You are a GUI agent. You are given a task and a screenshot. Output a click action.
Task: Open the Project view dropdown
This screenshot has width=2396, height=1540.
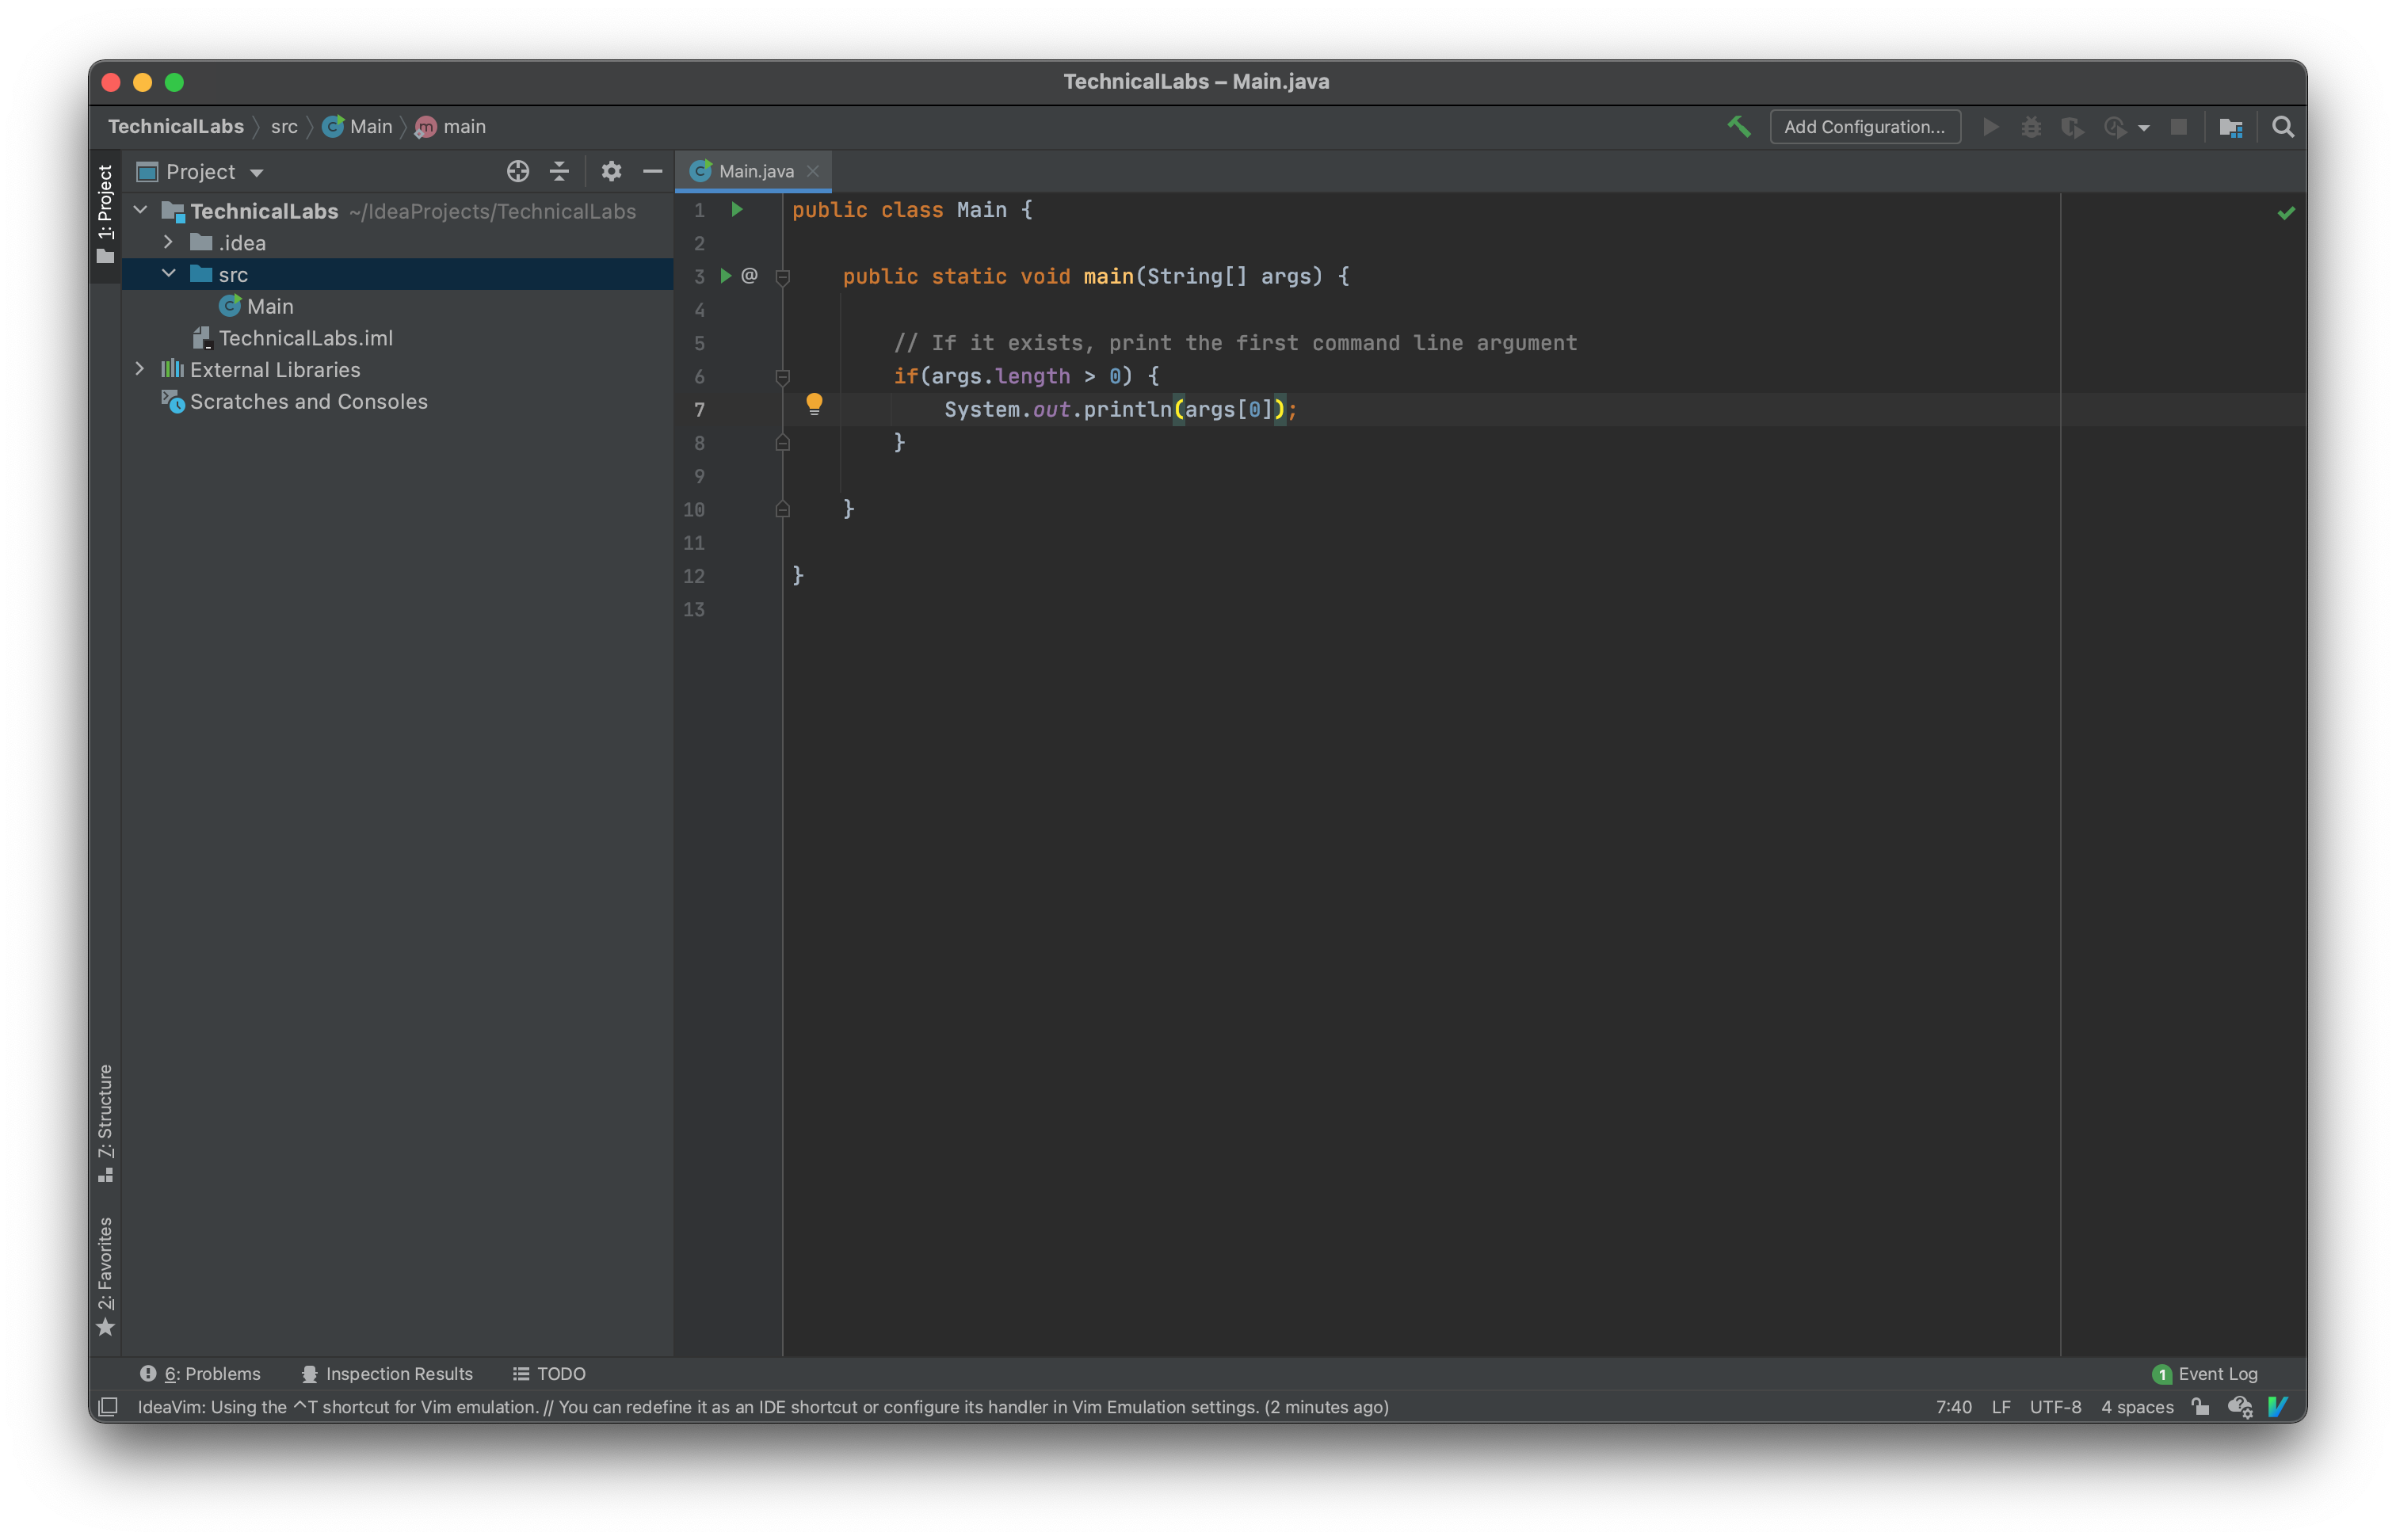tap(256, 173)
